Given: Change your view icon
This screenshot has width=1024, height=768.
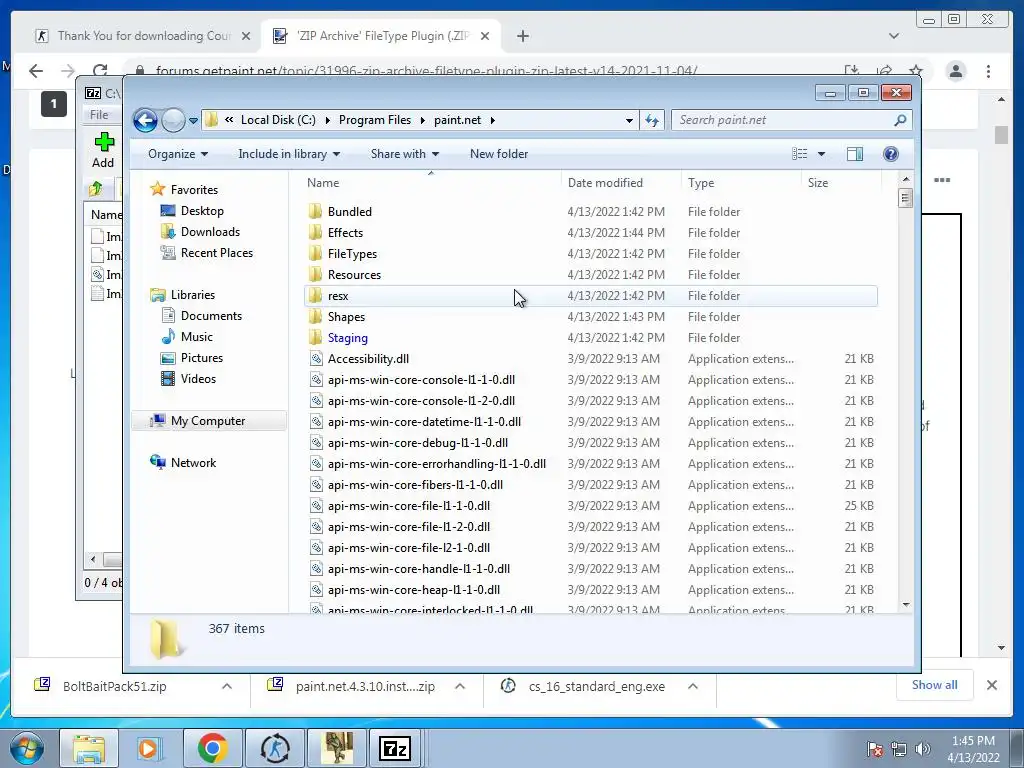Looking at the screenshot, I should click(x=799, y=153).
